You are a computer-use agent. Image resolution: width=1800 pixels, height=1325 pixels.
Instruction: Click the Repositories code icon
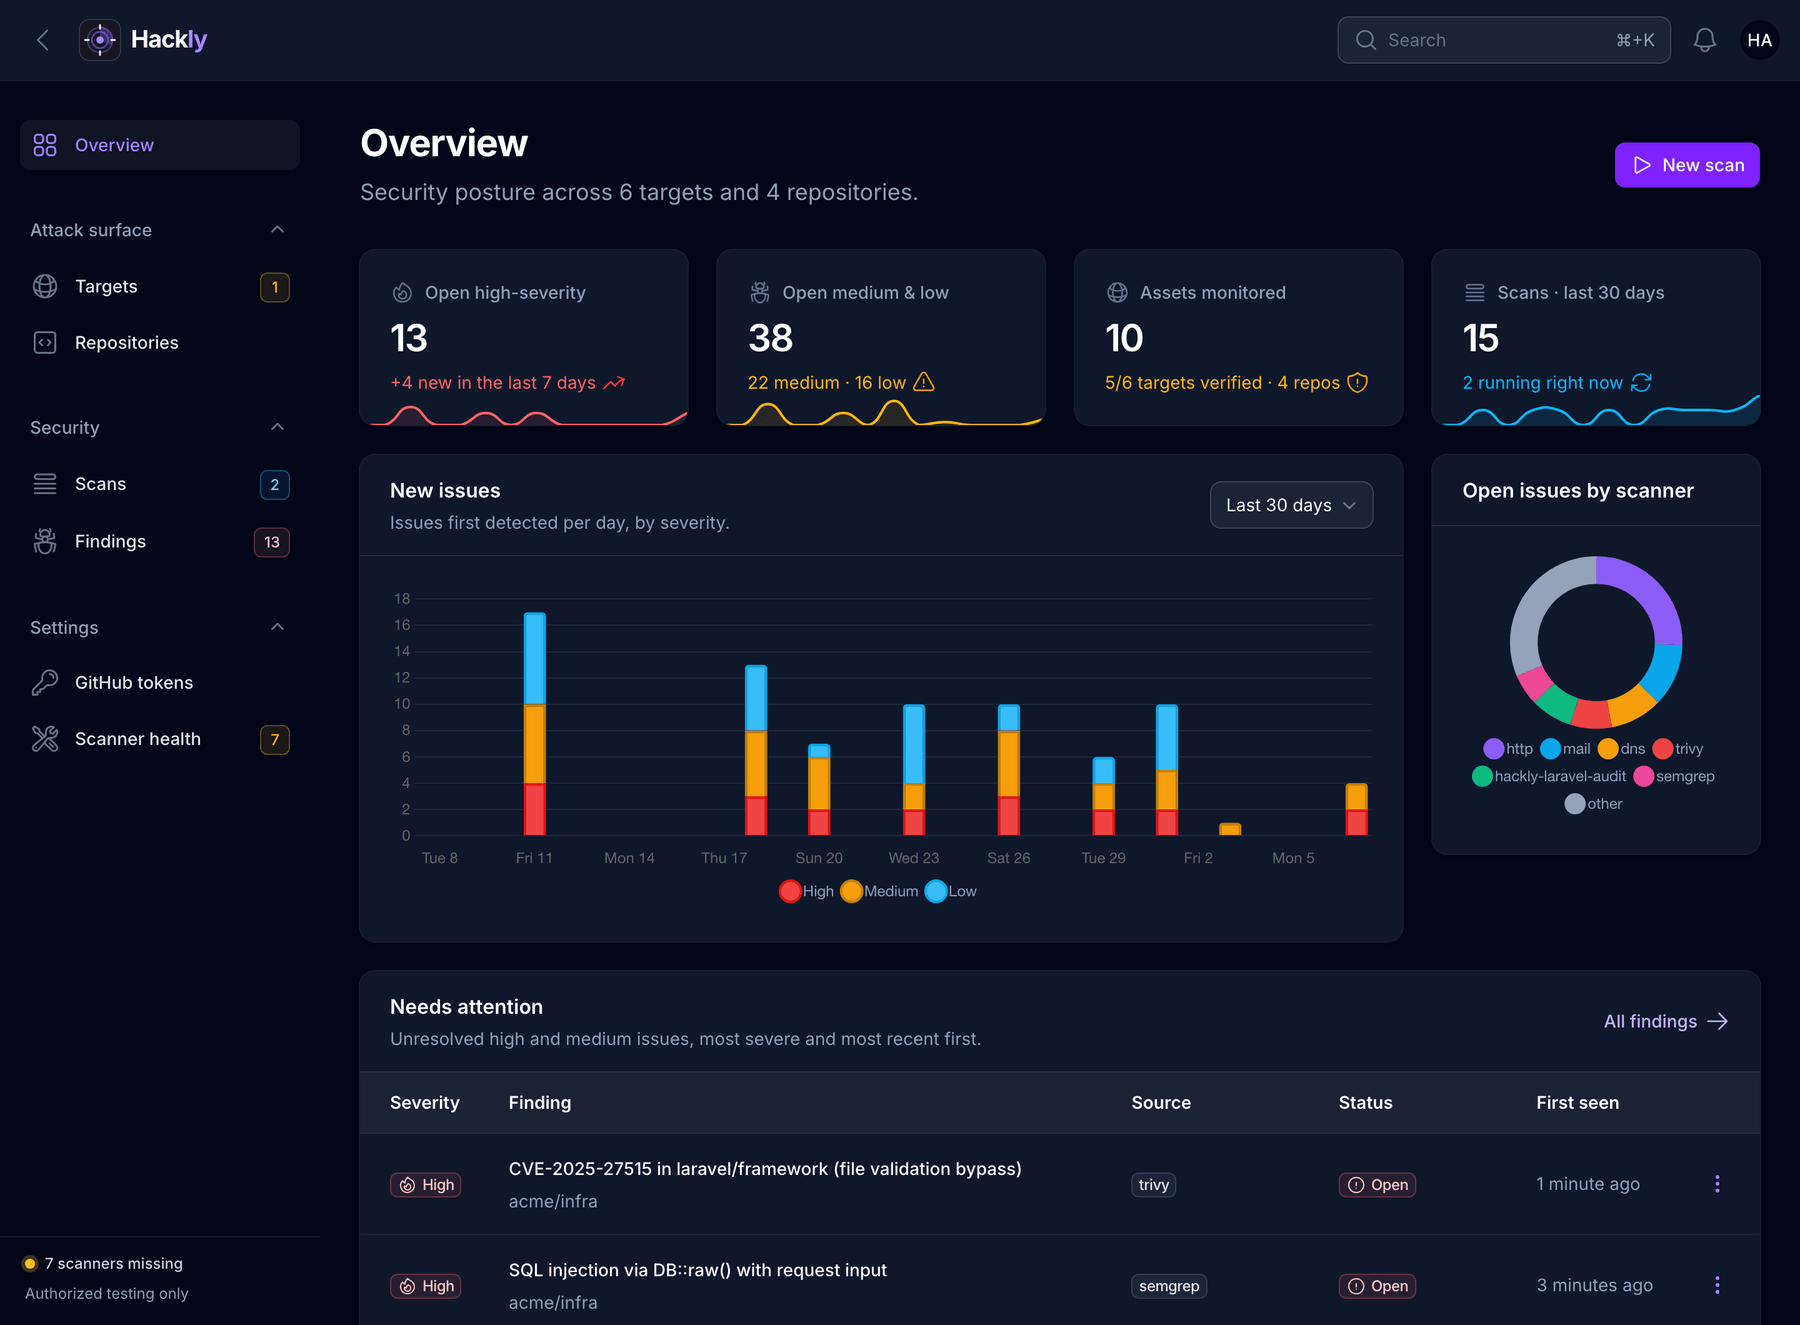tap(45, 343)
